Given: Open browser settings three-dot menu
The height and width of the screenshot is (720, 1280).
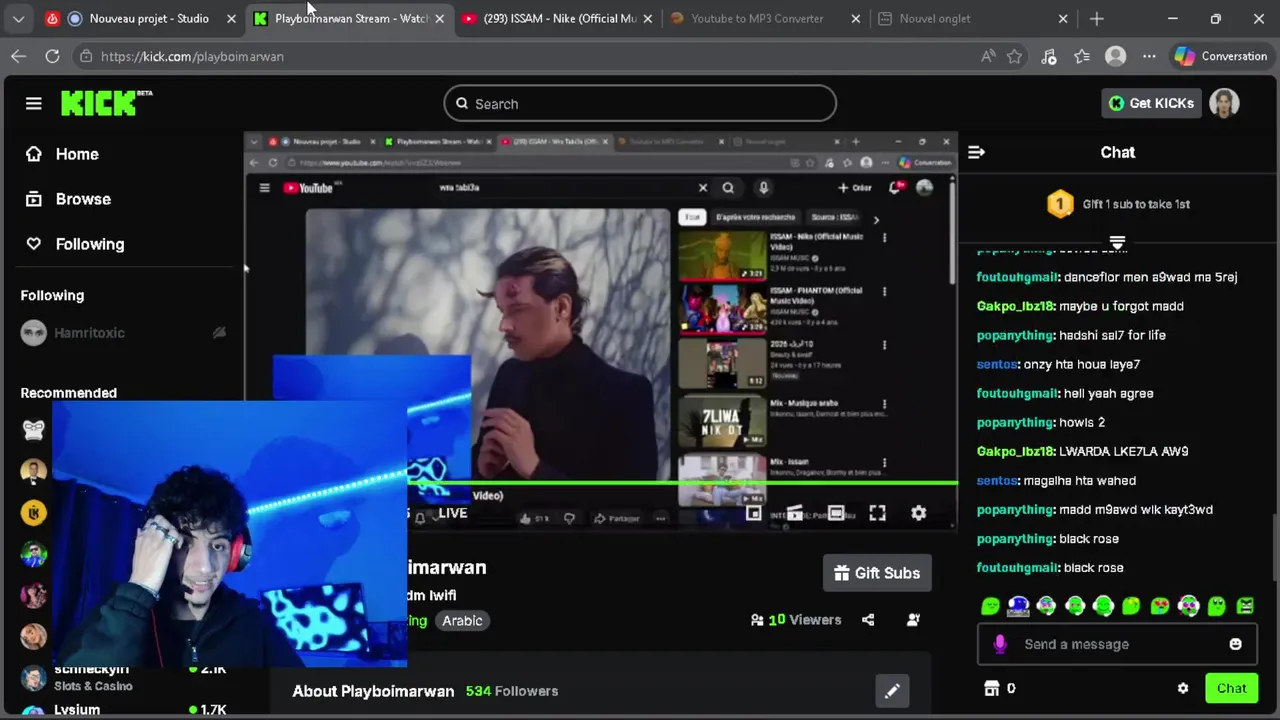Looking at the screenshot, I should pyautogui.click(x=1149, y=56).
